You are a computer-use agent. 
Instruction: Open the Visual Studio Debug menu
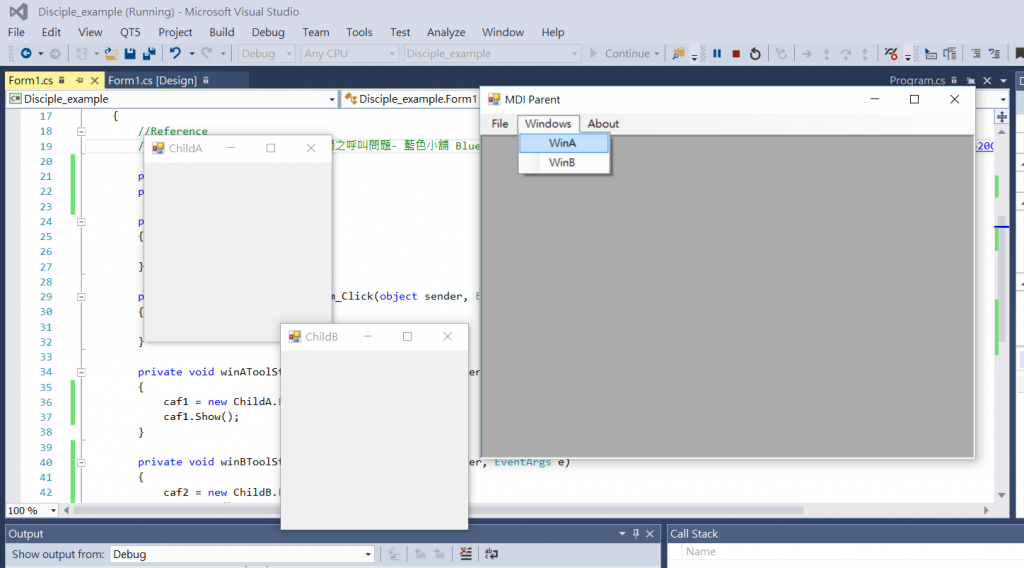pos(268,32)
